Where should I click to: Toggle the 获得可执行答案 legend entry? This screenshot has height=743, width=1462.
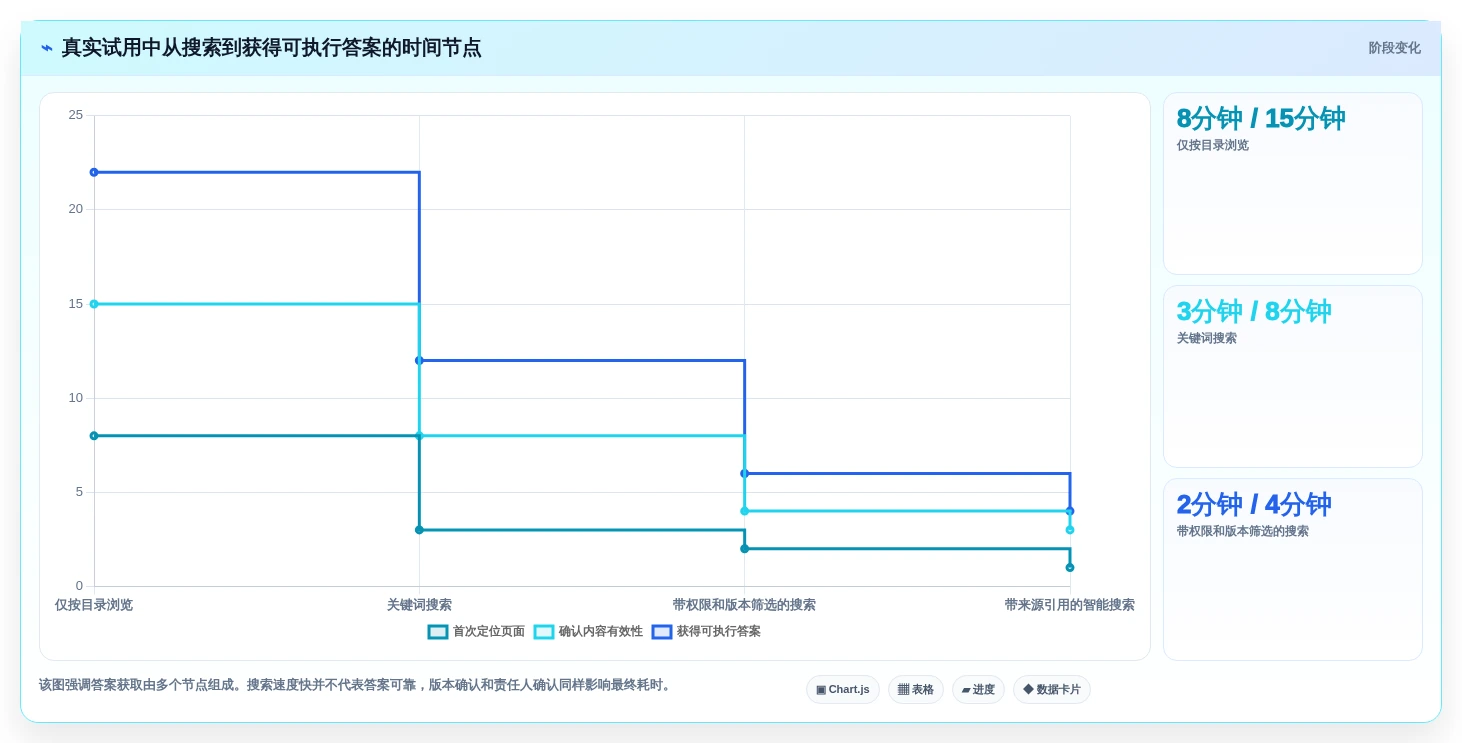point(706,632)
